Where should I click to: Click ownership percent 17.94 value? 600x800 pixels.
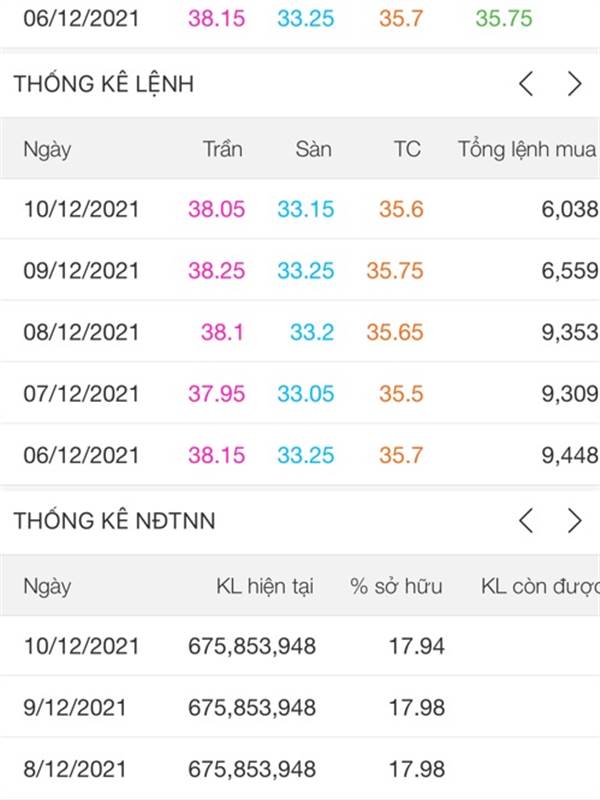point(417,647)
